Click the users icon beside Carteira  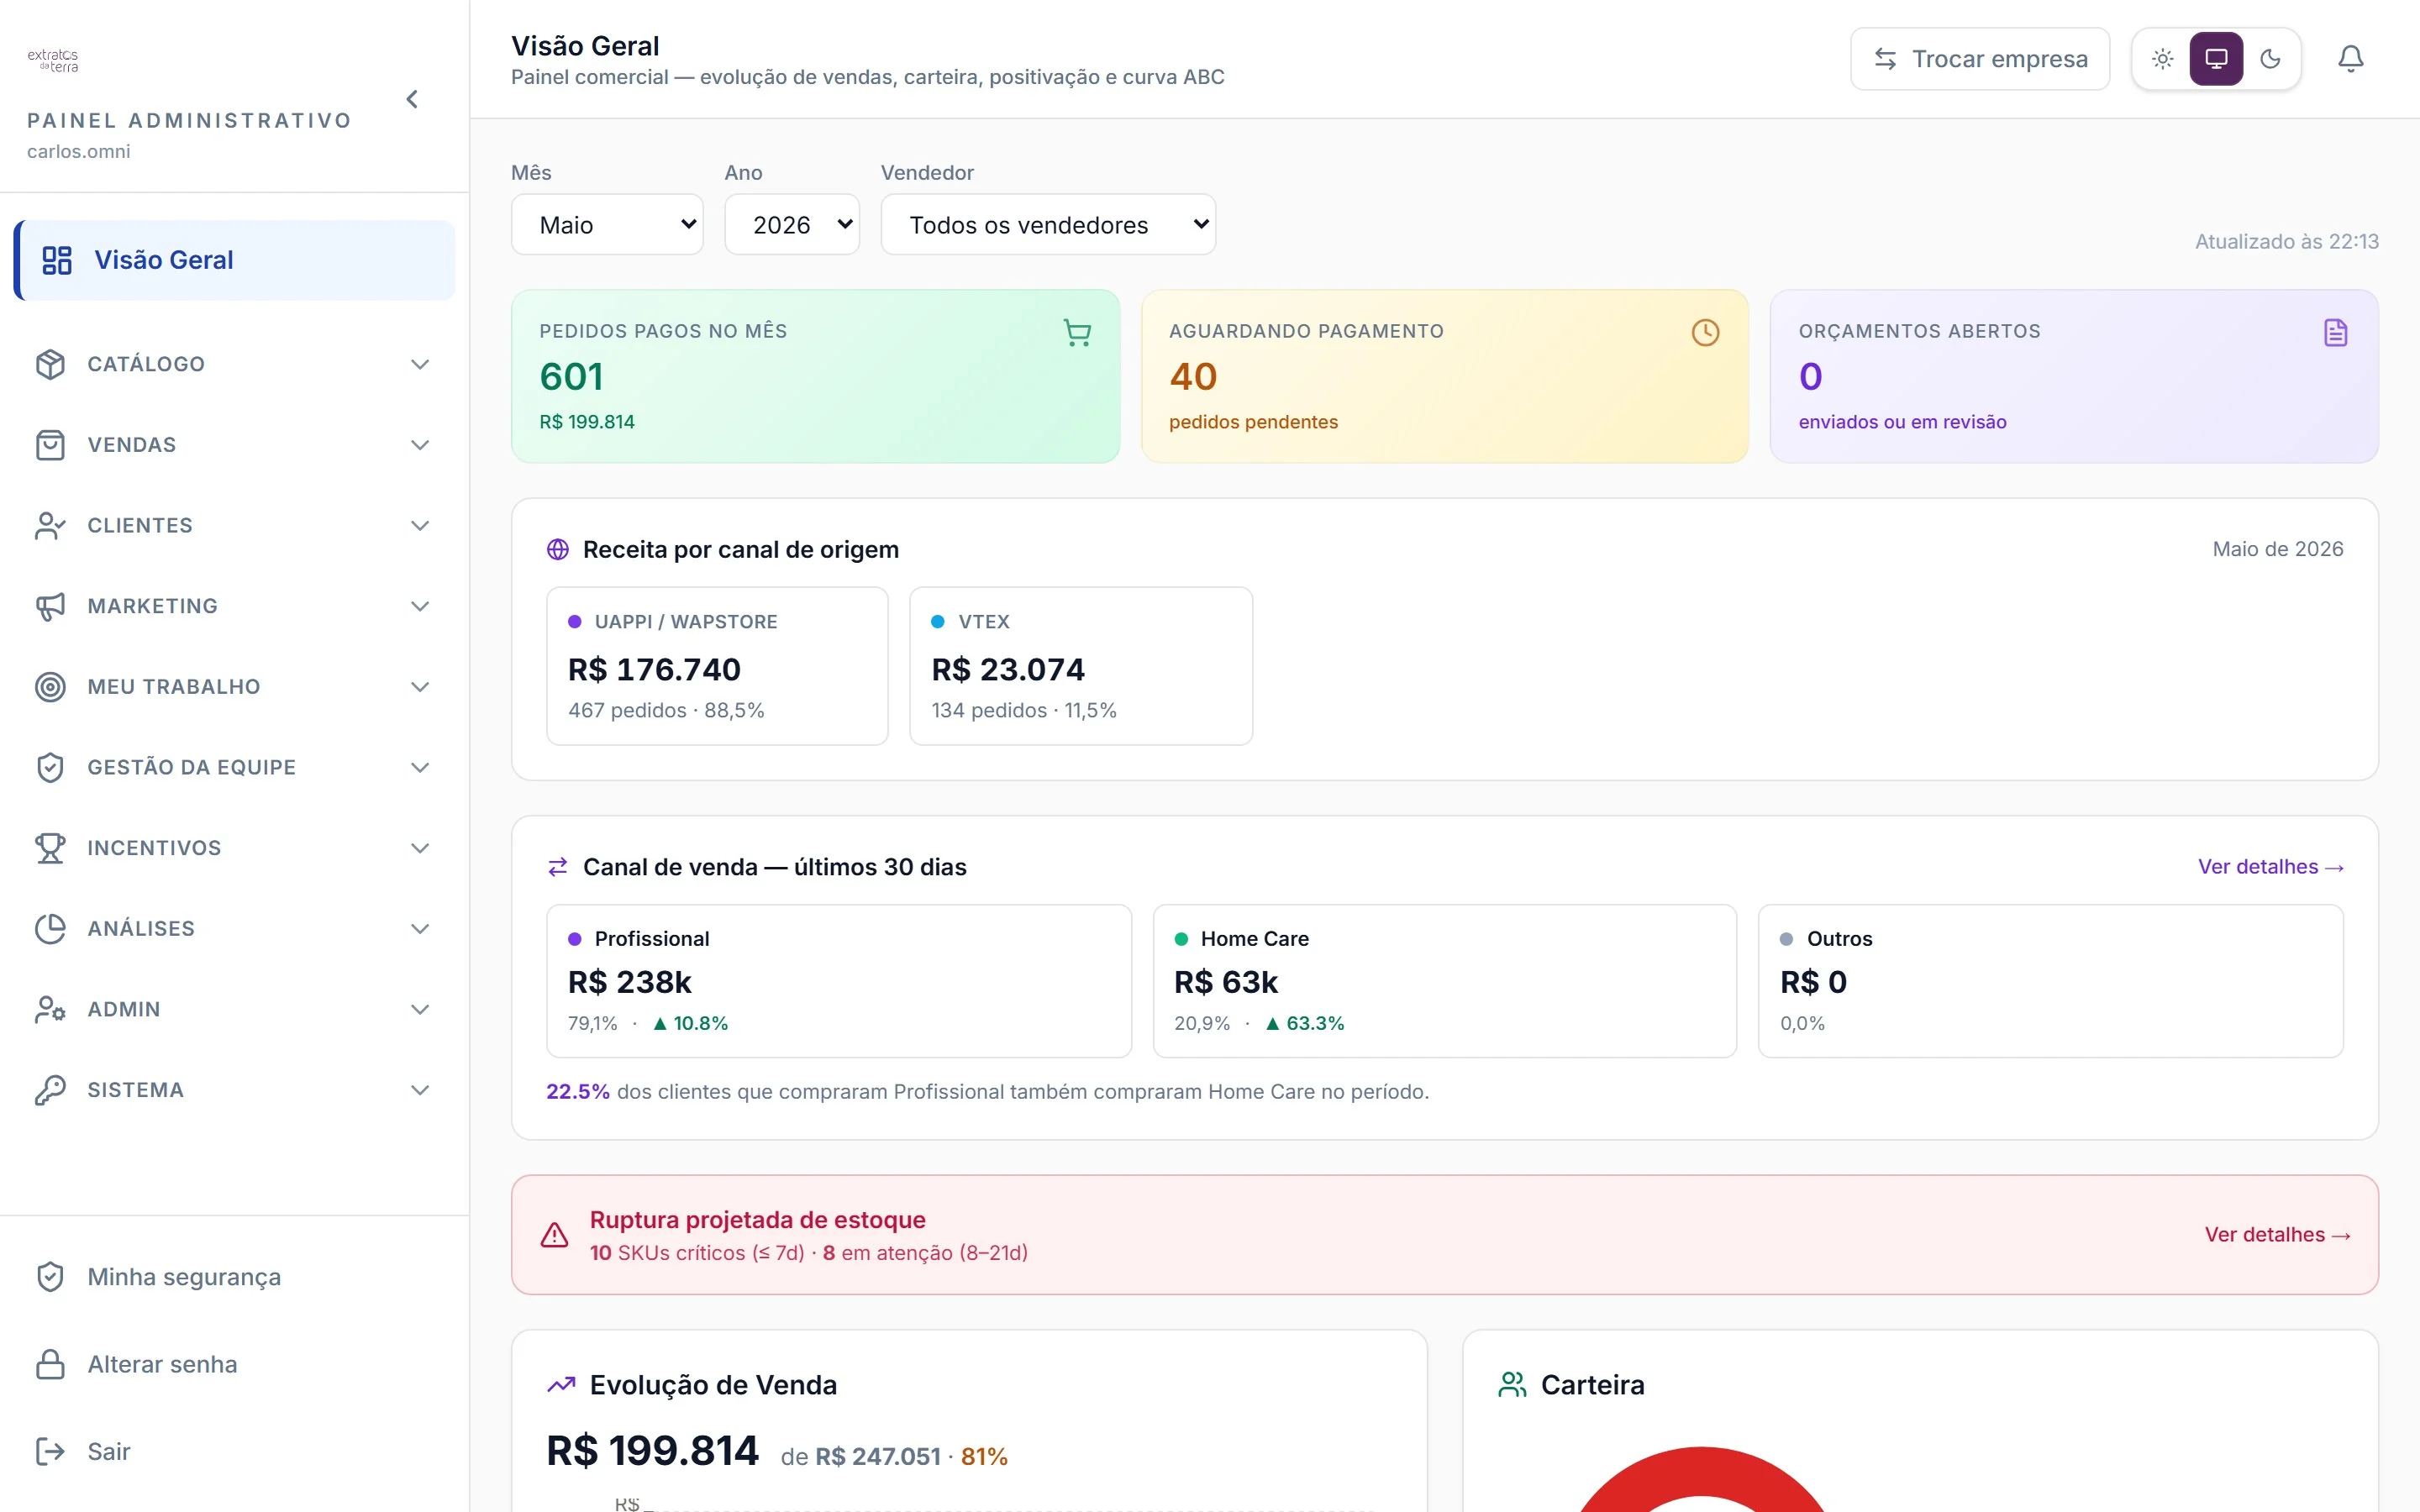click(1513, 1385)
